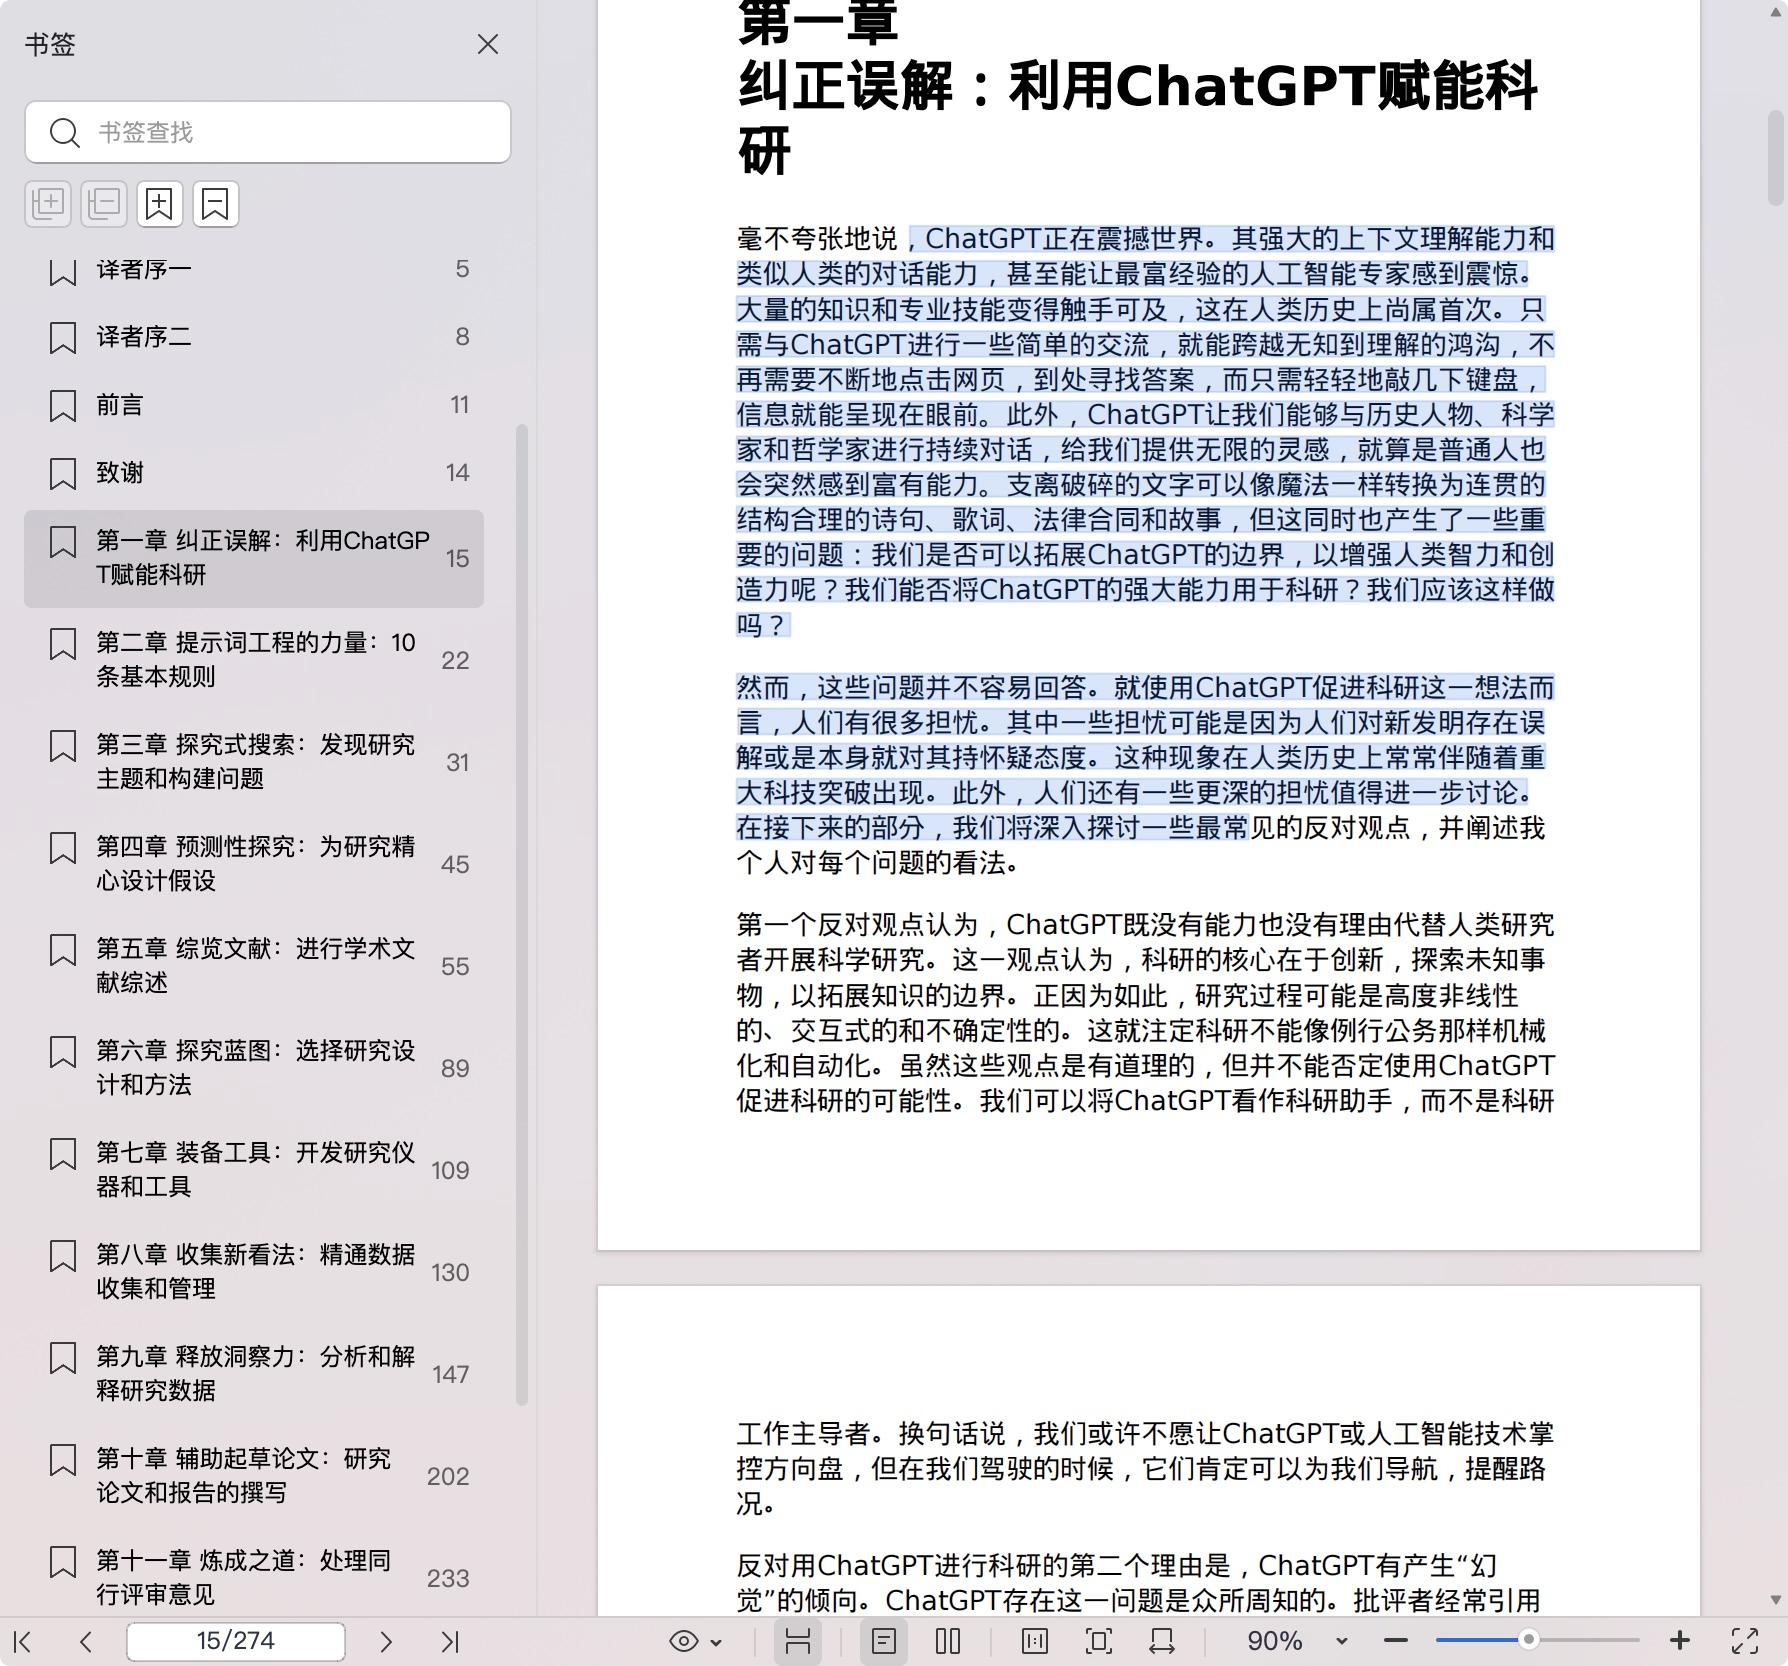The width and height of the screenshot is (1788, 1666).
Task: Click the zoom slider handle
Action: coord(1528,1640)
